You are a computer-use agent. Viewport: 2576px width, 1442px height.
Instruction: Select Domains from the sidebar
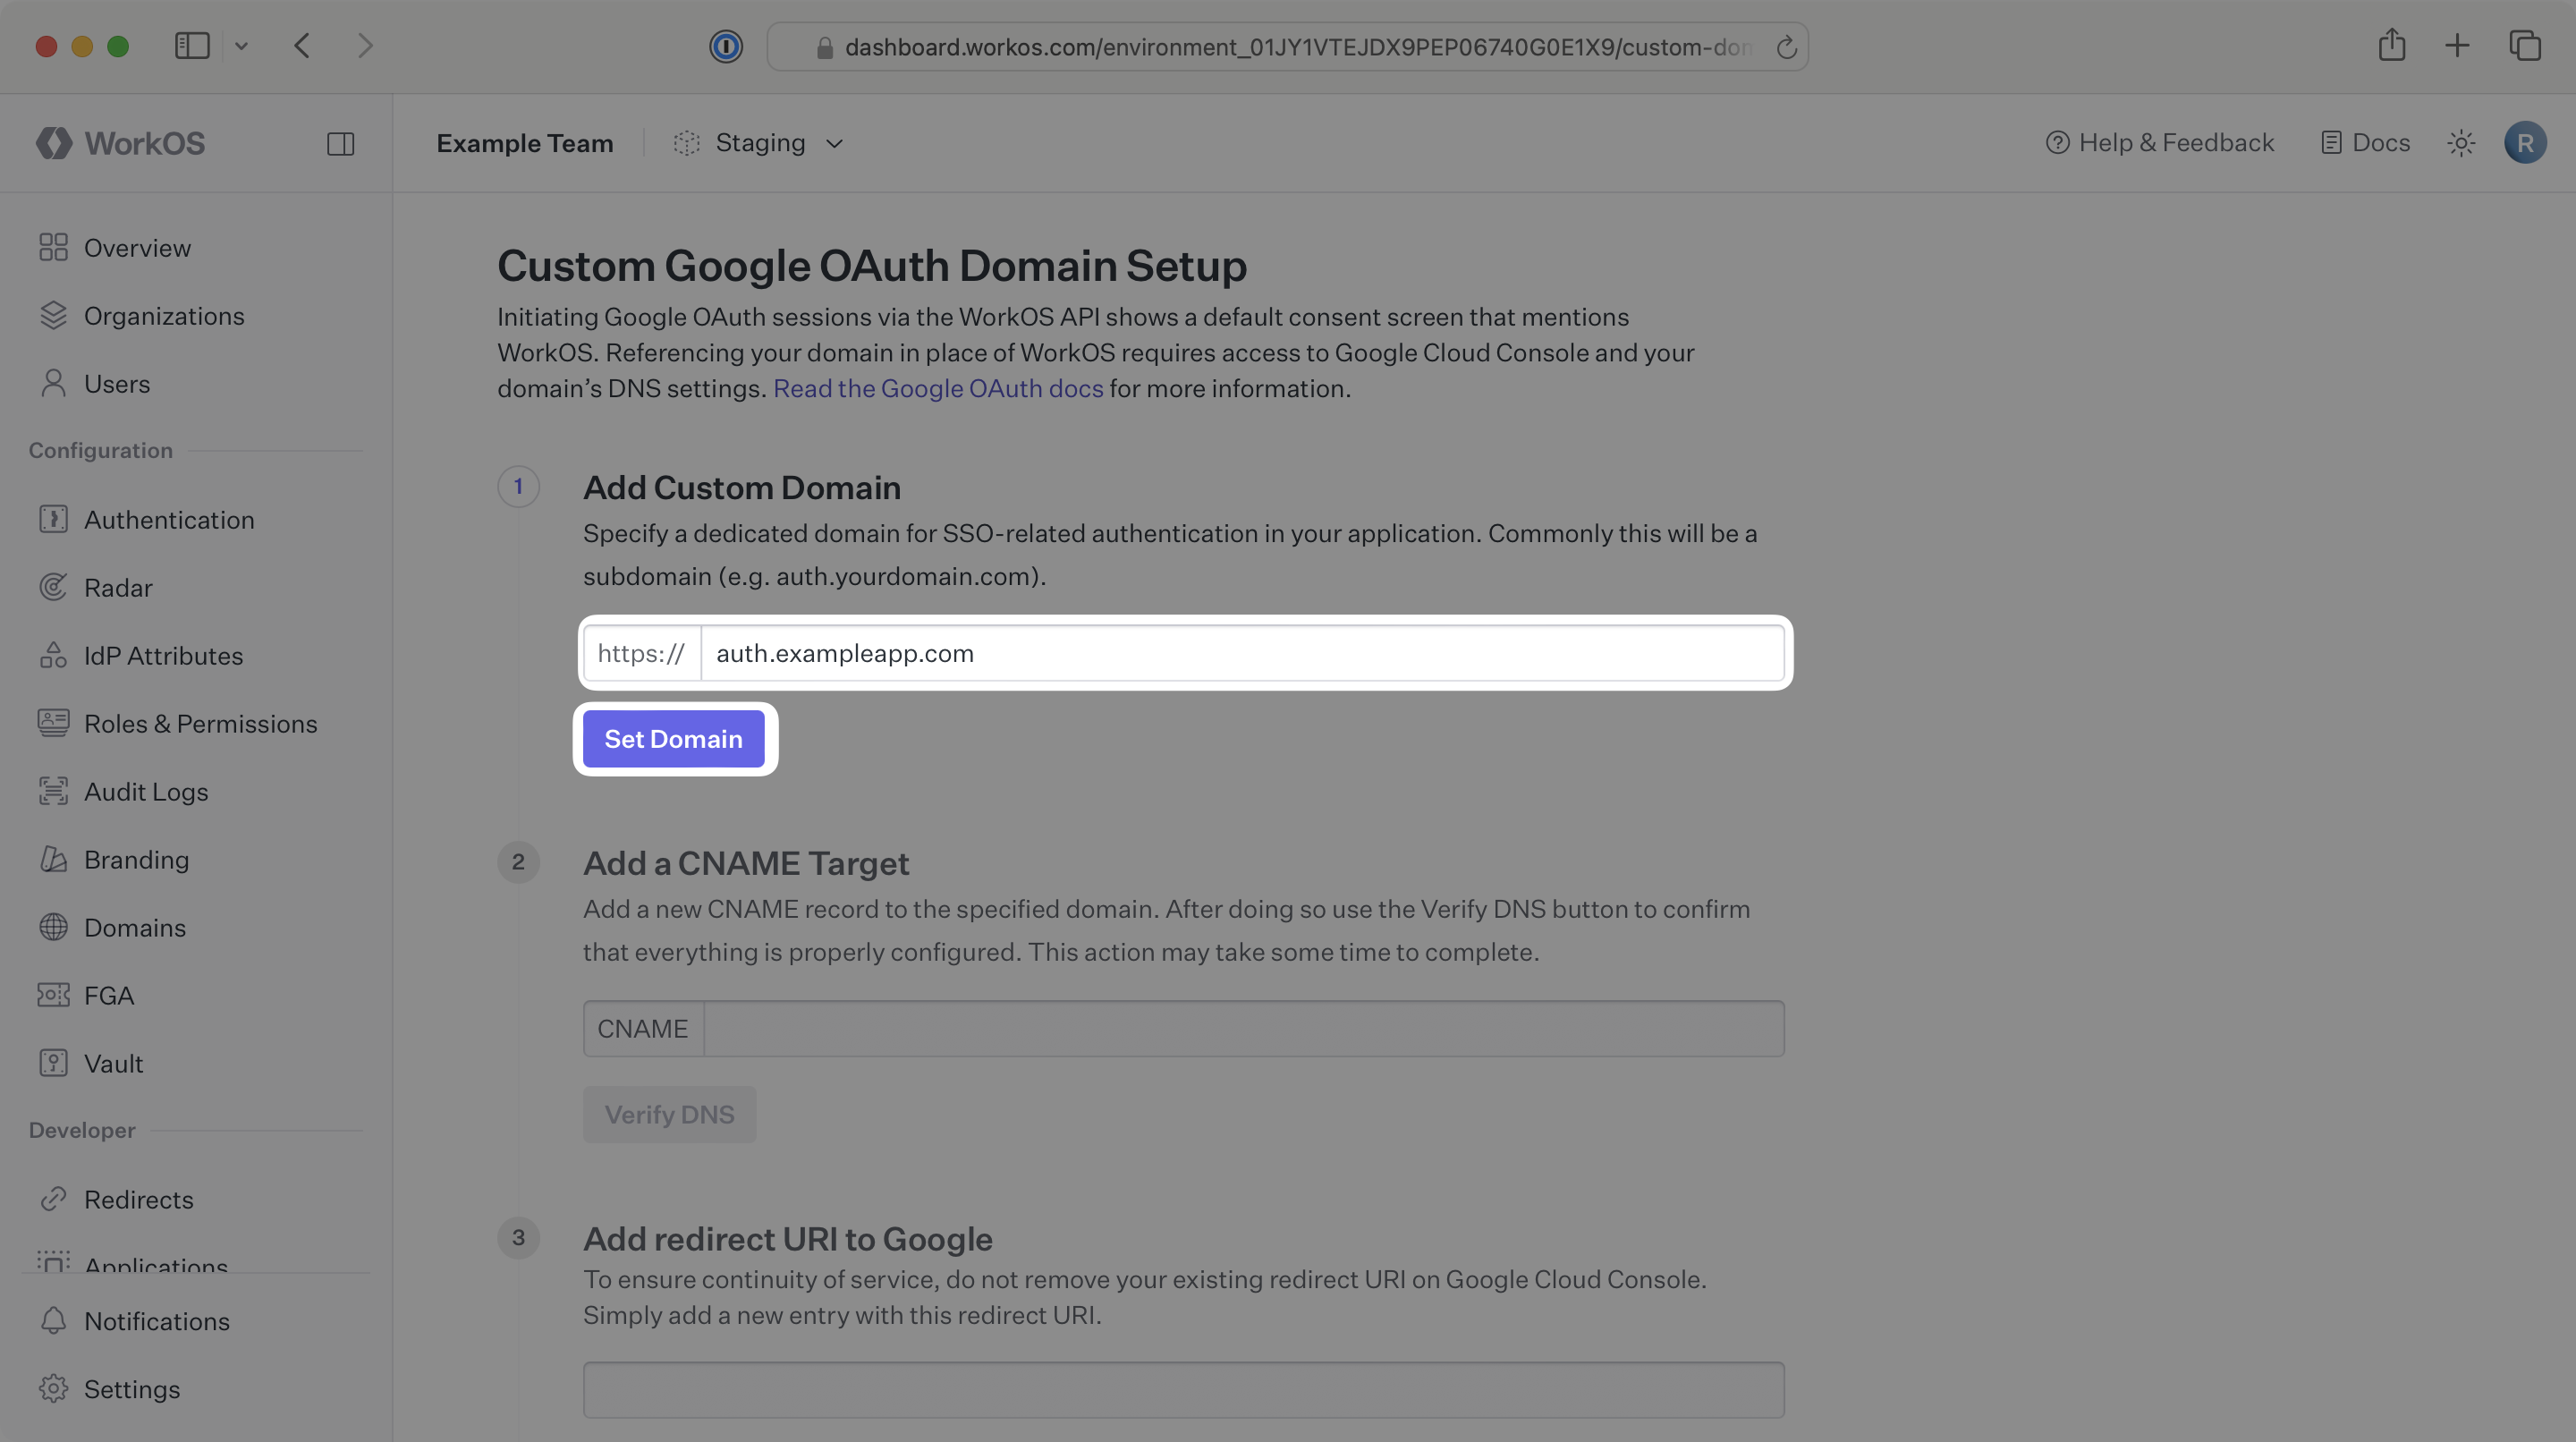point(134,927)
